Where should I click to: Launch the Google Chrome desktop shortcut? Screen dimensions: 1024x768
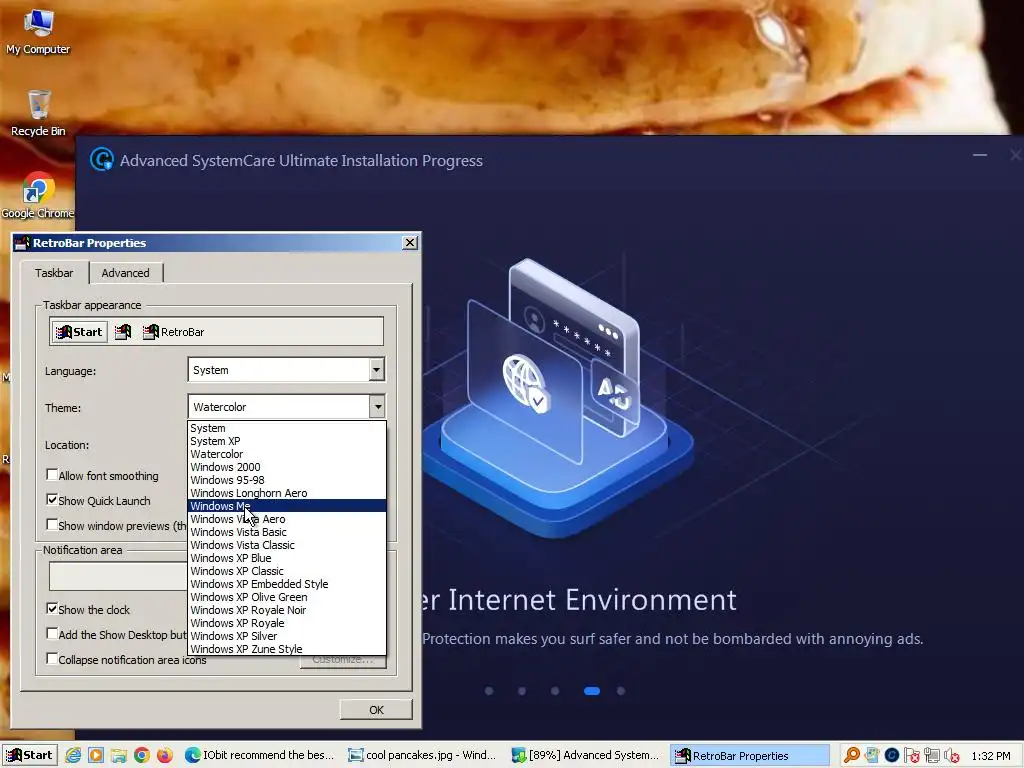click(38, 195)
